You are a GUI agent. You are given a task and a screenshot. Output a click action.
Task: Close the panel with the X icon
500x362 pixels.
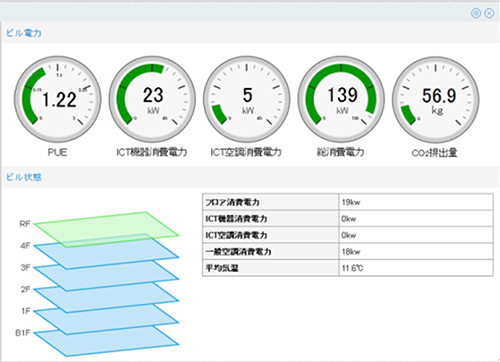pos(489,13)
